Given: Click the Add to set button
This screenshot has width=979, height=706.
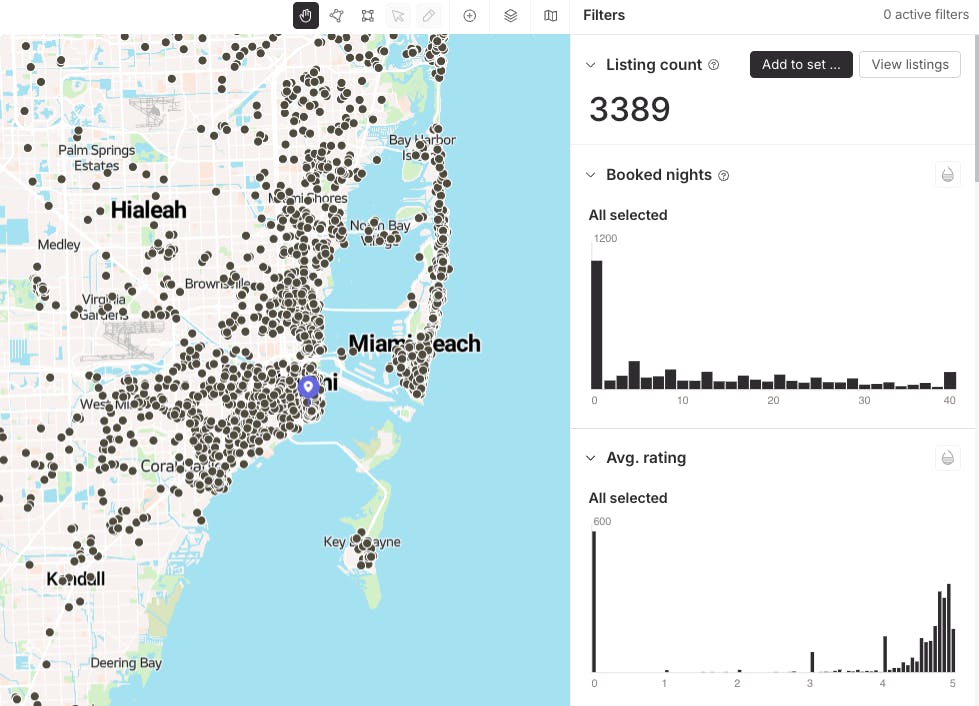Looking at the screenshot, I should tap(801, 64).
